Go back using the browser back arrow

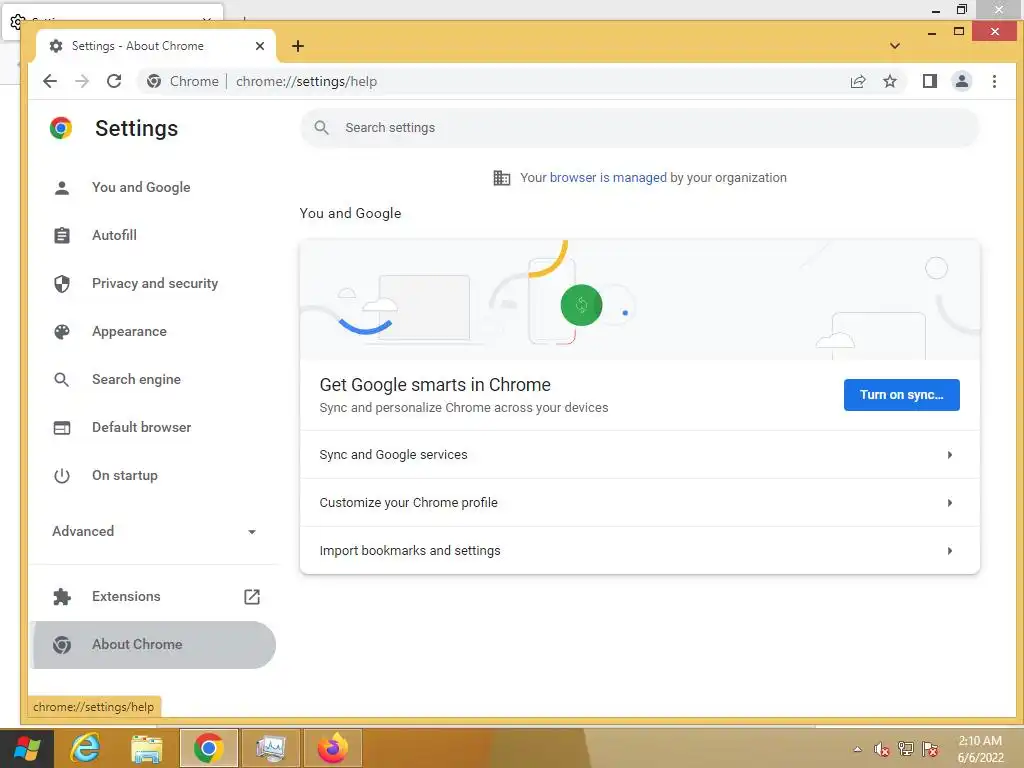pos(50,81)
